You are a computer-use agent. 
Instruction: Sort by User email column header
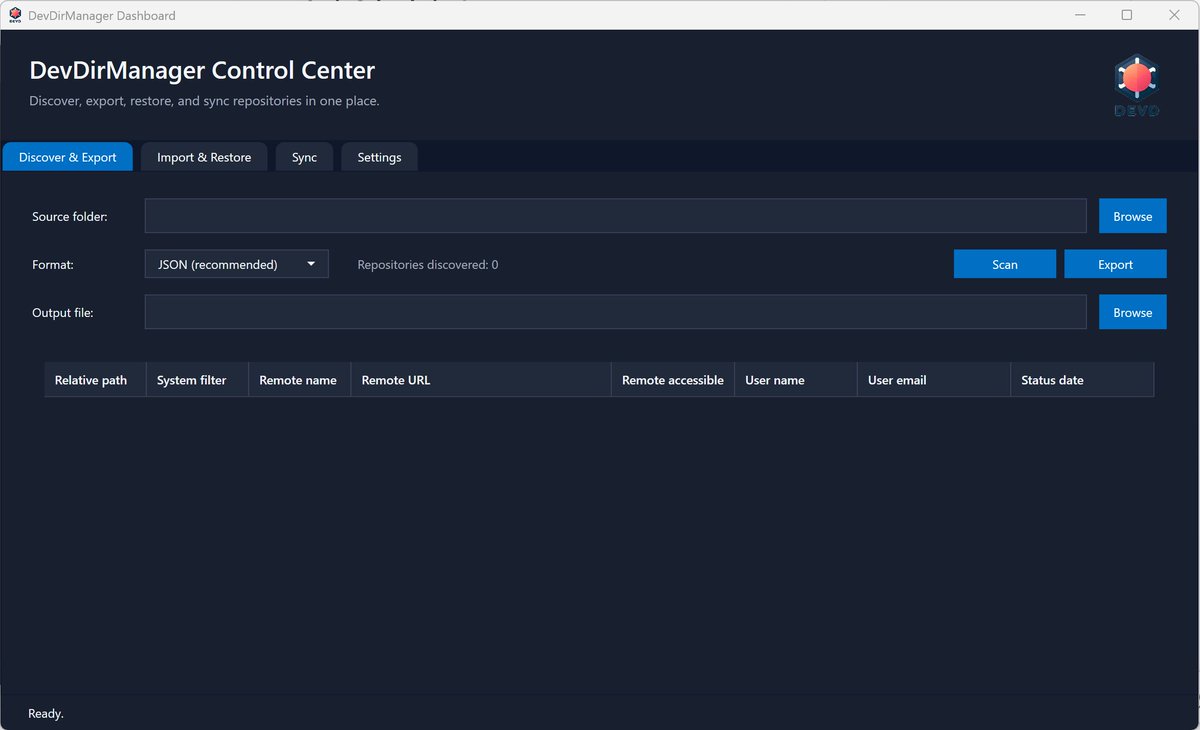tap(934, 380)
